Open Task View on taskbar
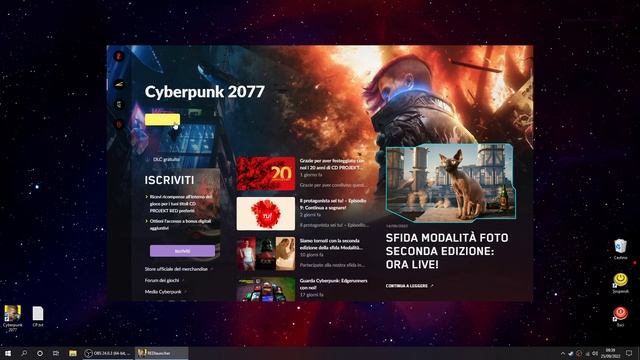Screen dimensions: 640x360 coord(56,353)
